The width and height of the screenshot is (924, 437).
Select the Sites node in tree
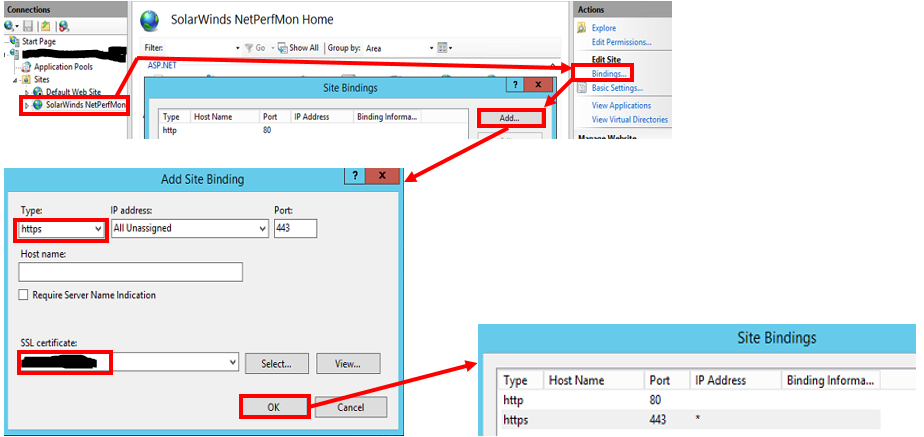[41, 79]
